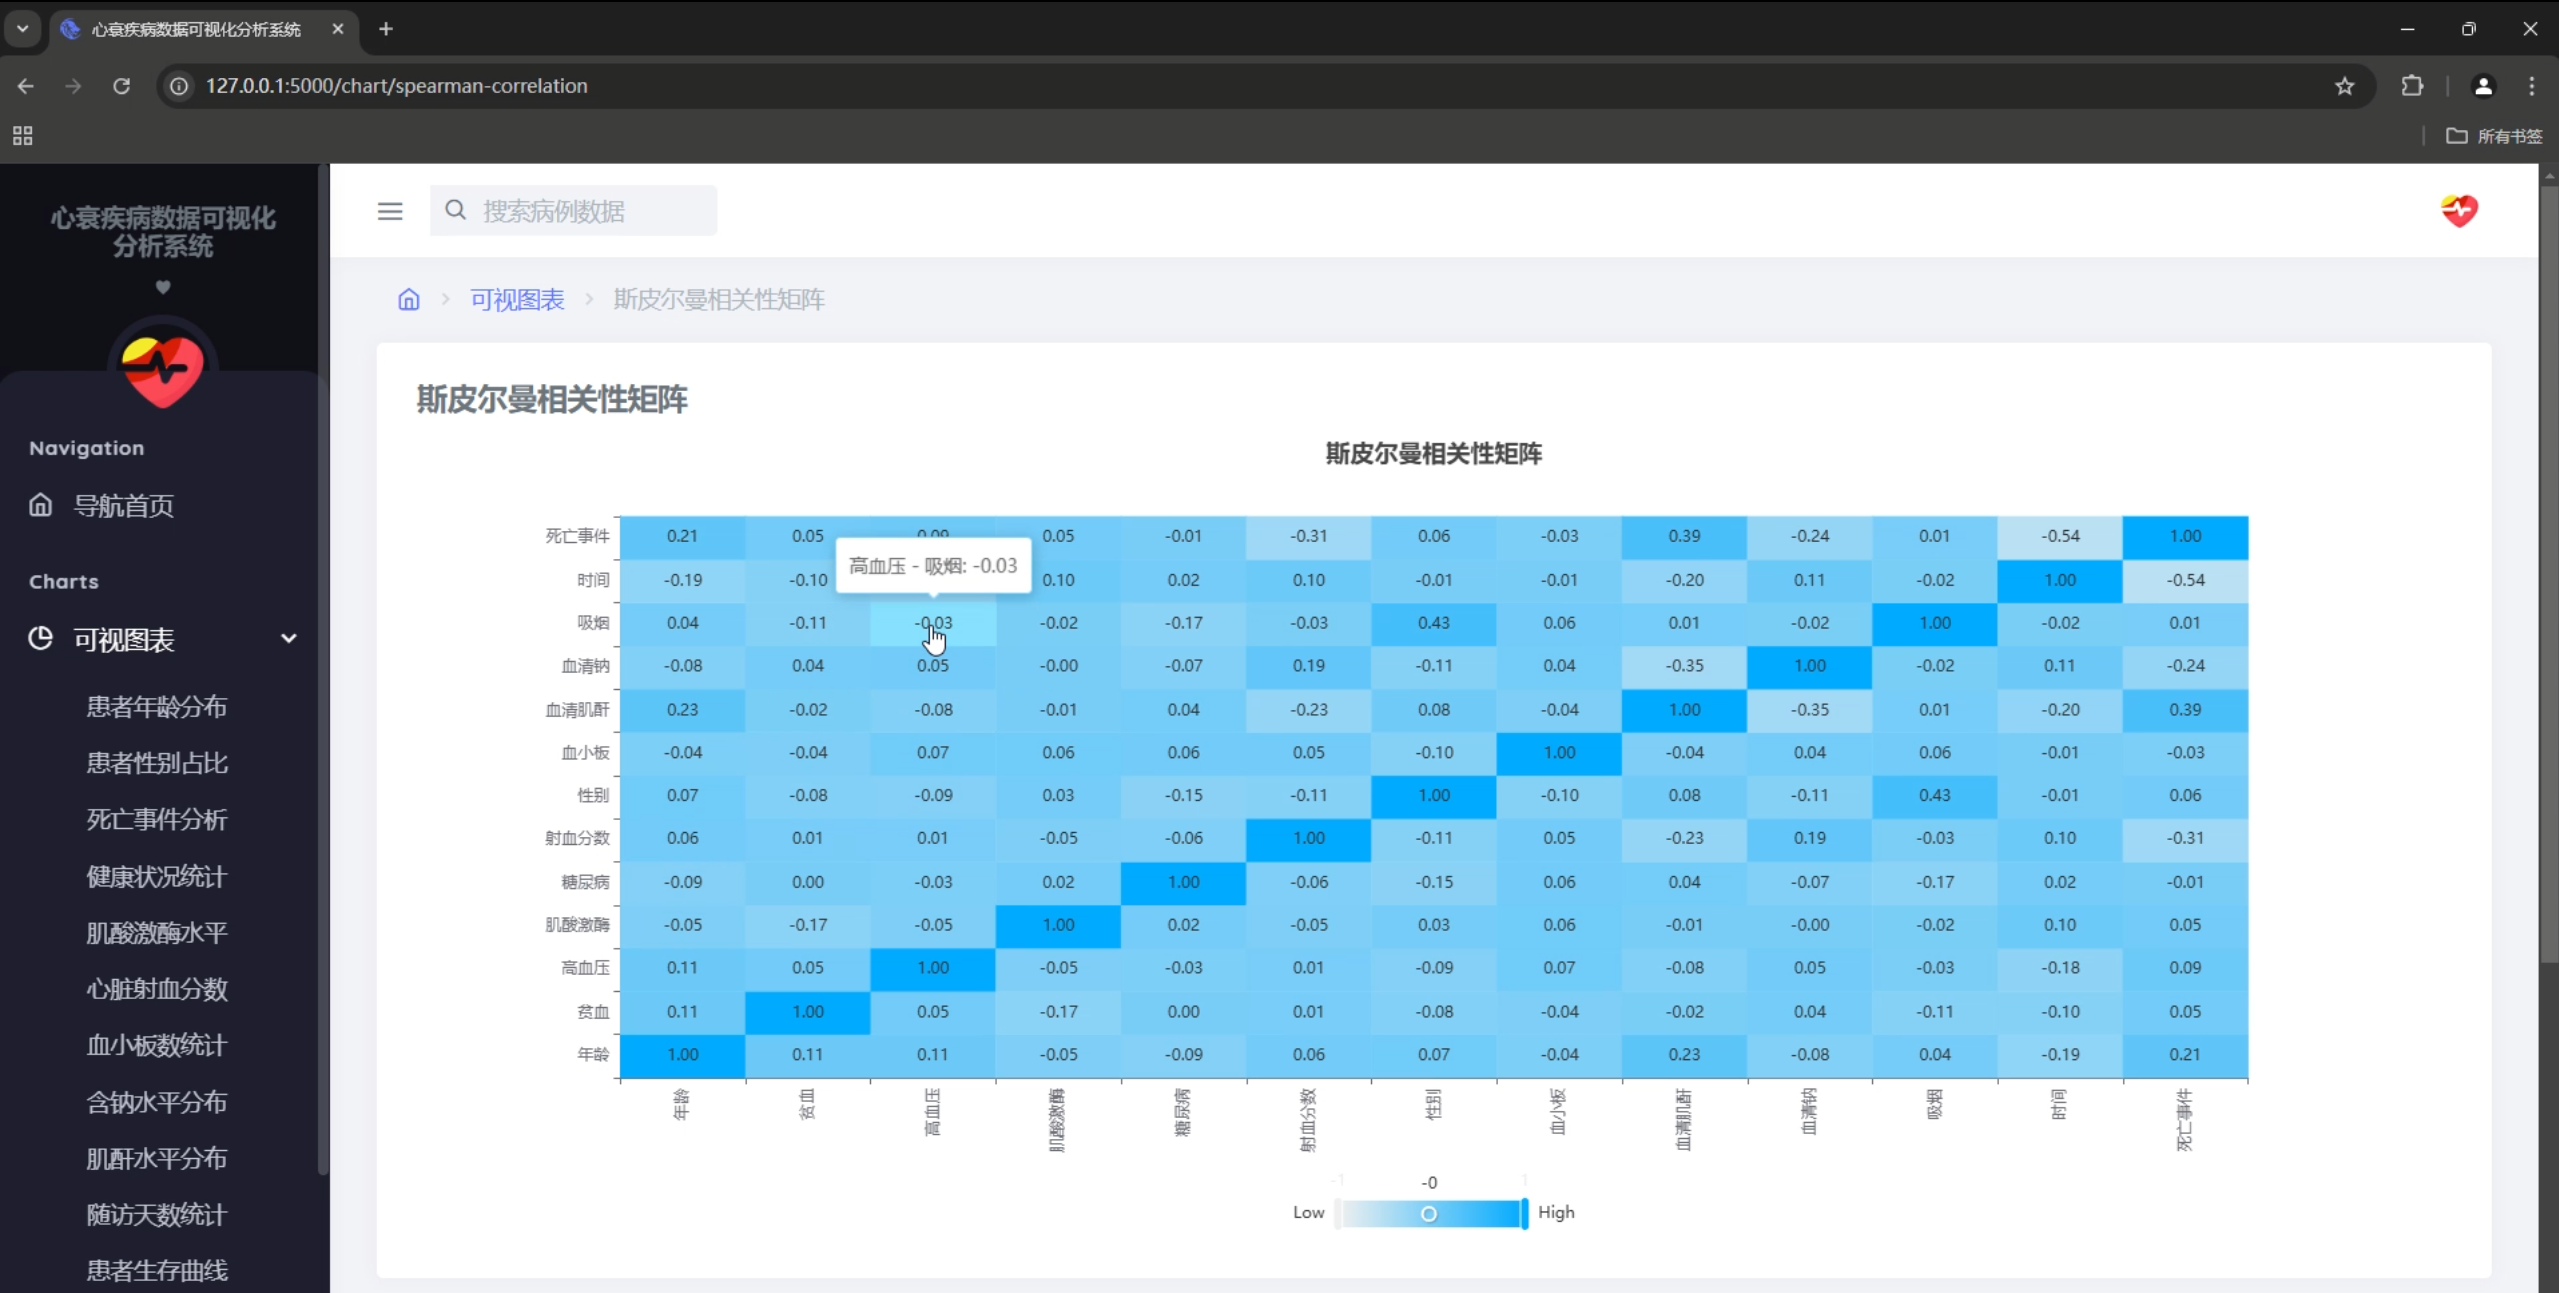Click the 血小板-血小板 1.00 diagonal cell
The width and height of the screenshot is (2559, 1293).
(1559, 752)
